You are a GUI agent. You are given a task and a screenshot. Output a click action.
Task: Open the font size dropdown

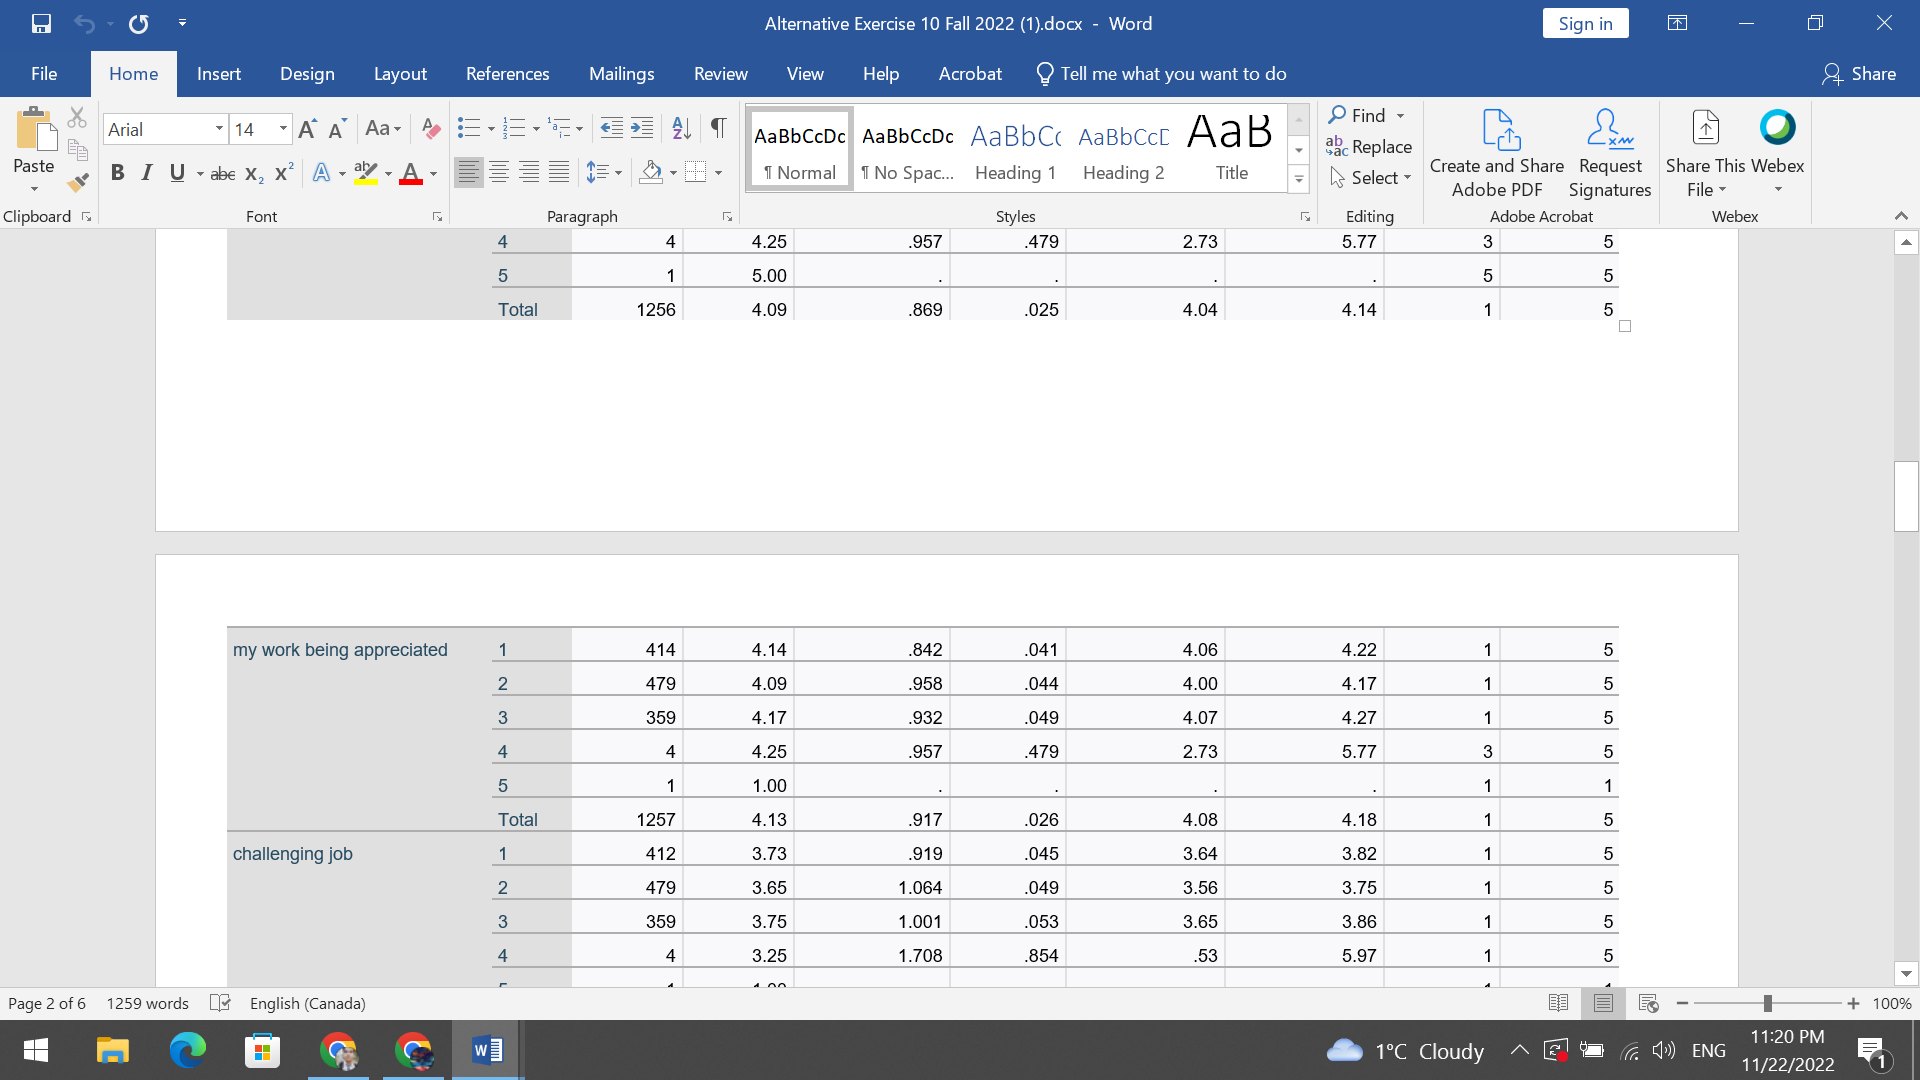283,129
